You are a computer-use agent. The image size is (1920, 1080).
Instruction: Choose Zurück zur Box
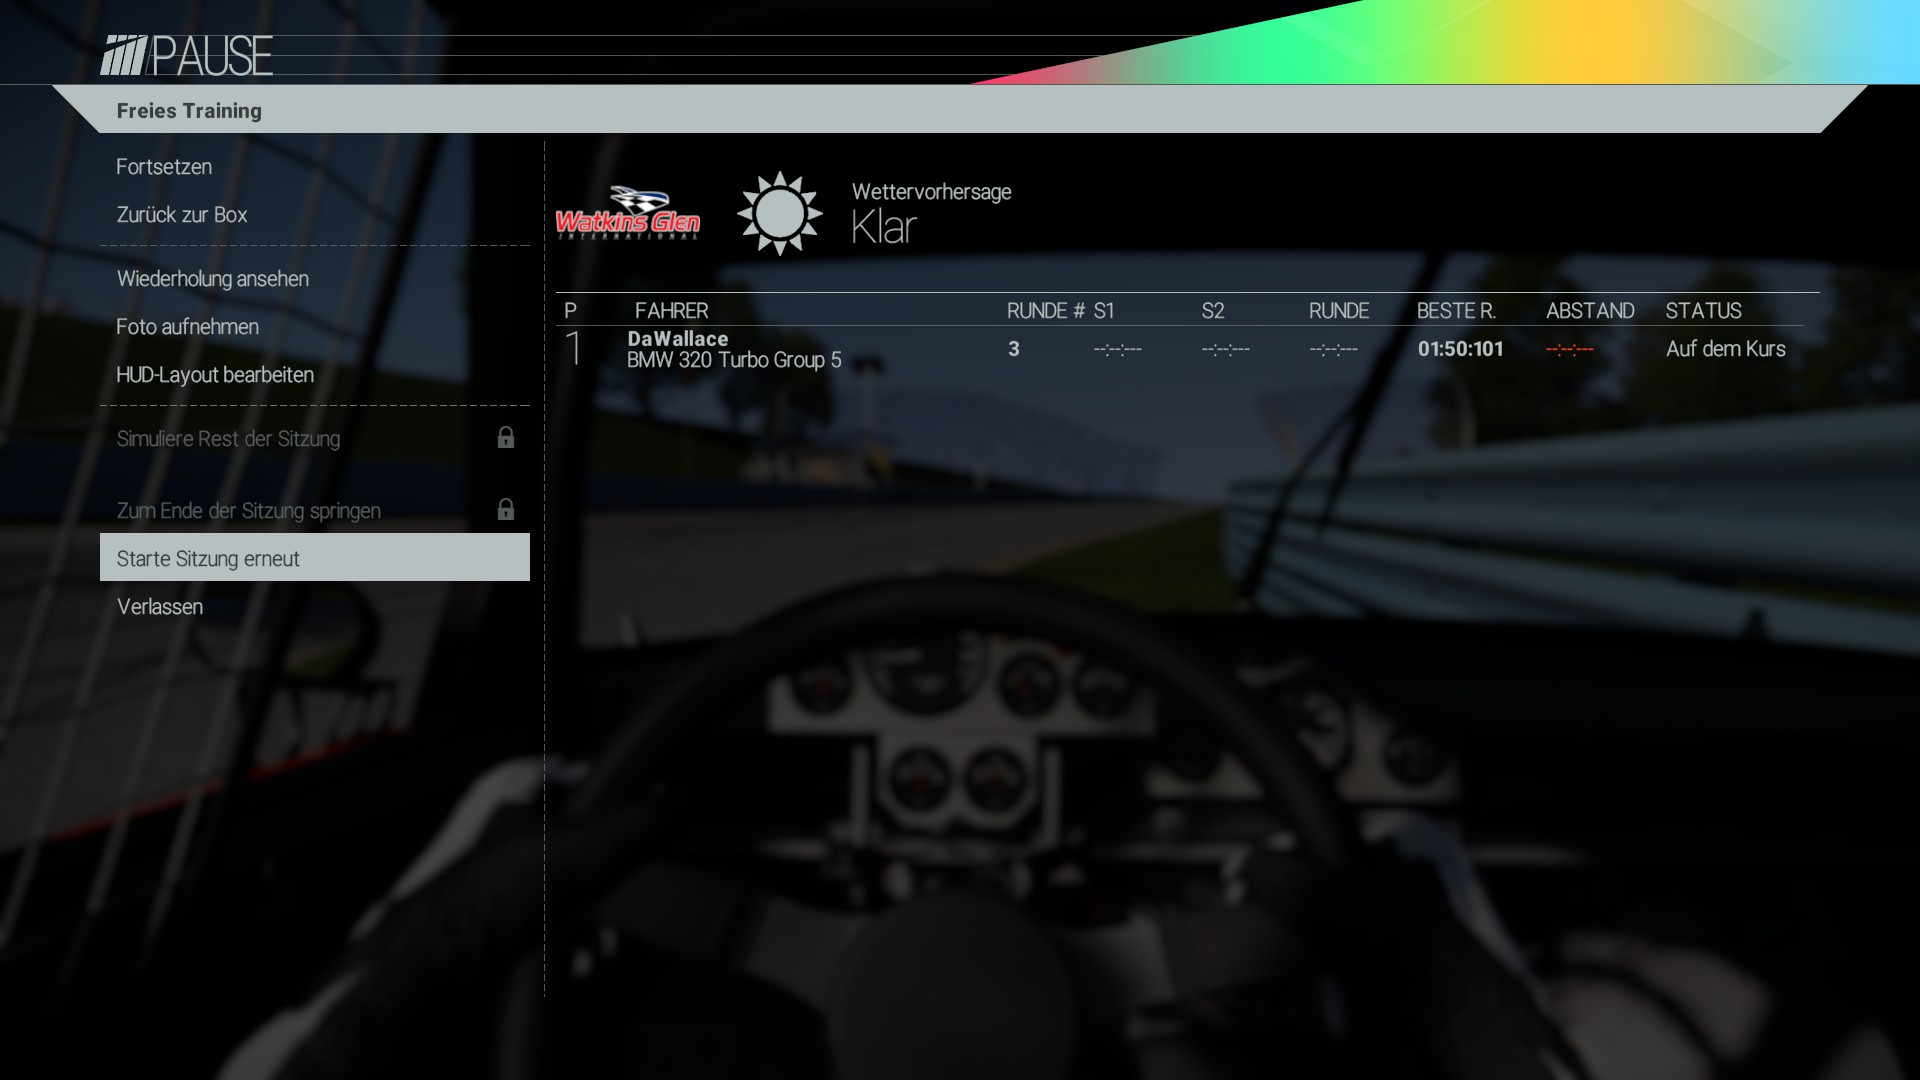coord(314,215)
